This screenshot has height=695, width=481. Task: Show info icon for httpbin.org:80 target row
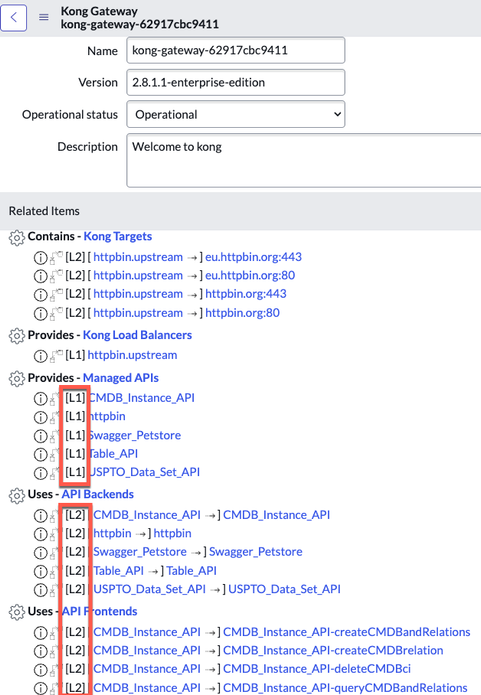[40, 313]
